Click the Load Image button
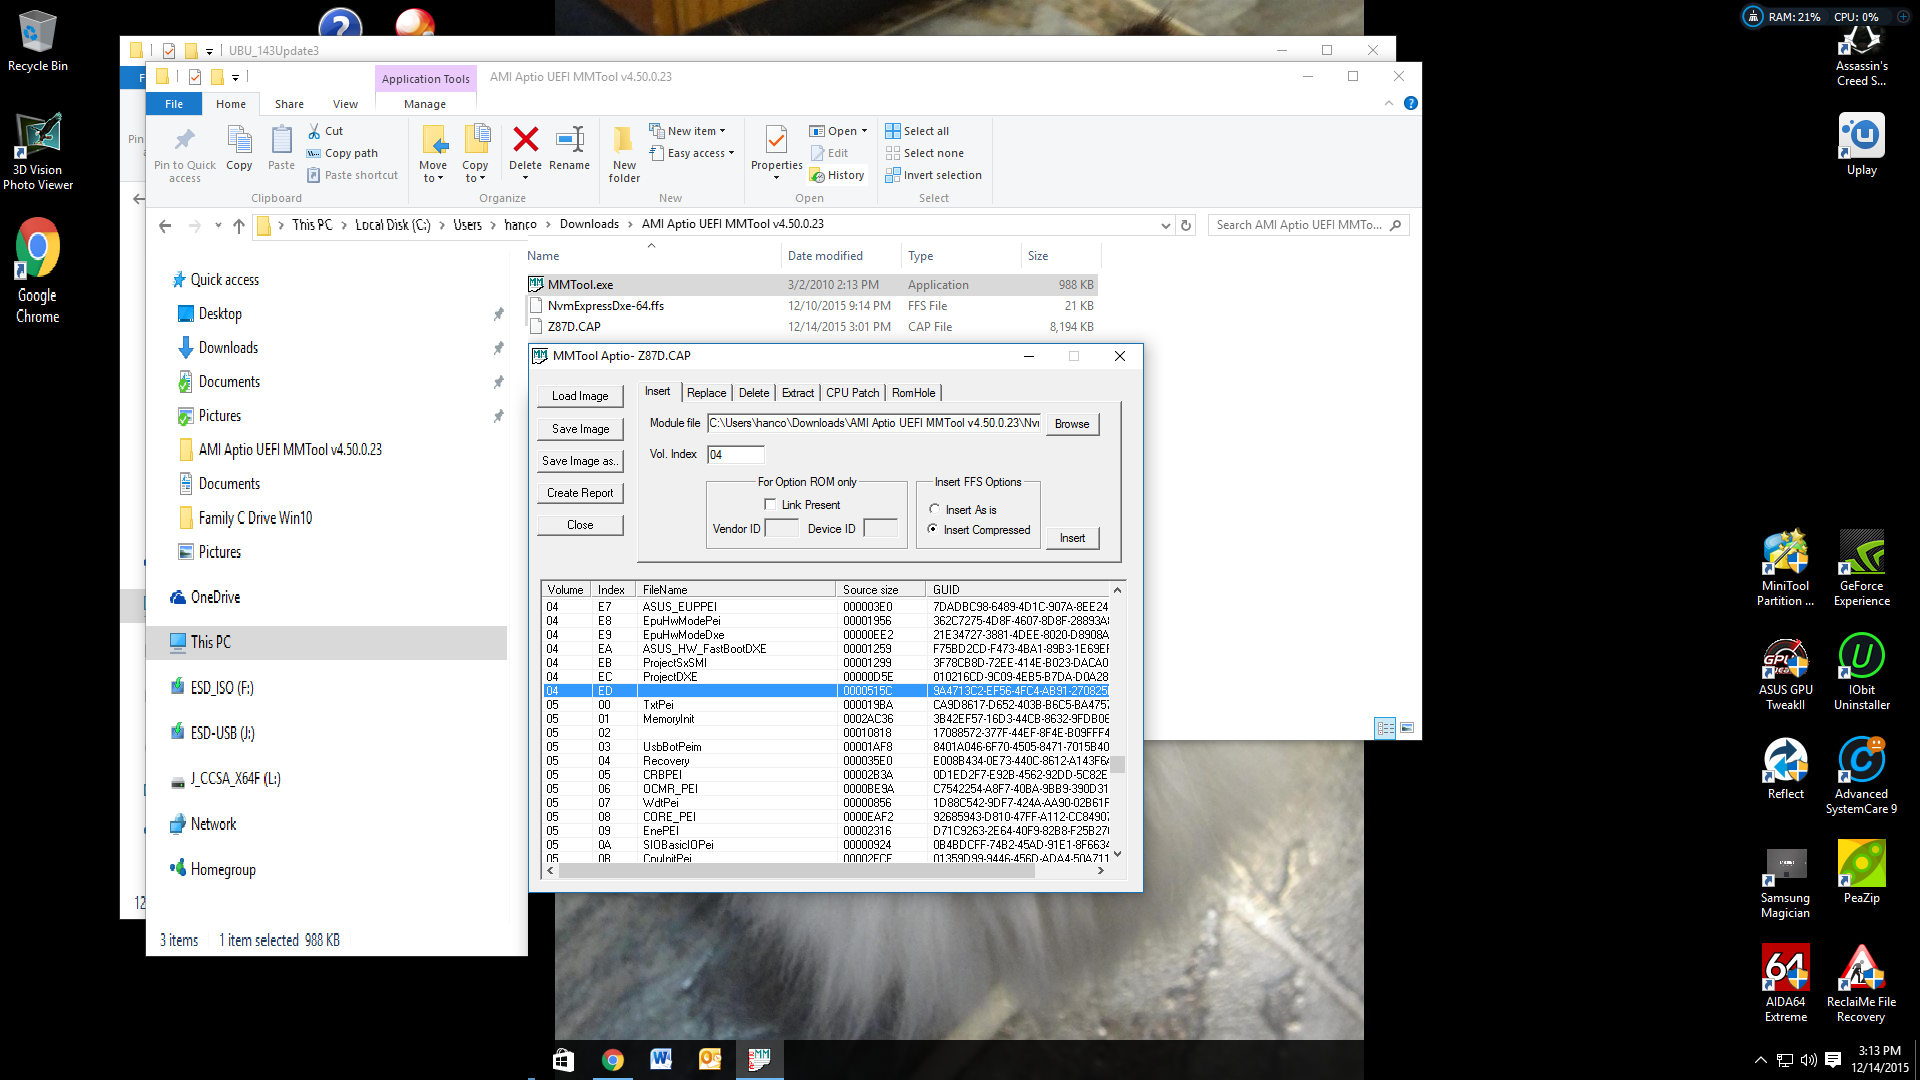Image resolution: width=1920 pixels, height=1080 pixels. 580,396
